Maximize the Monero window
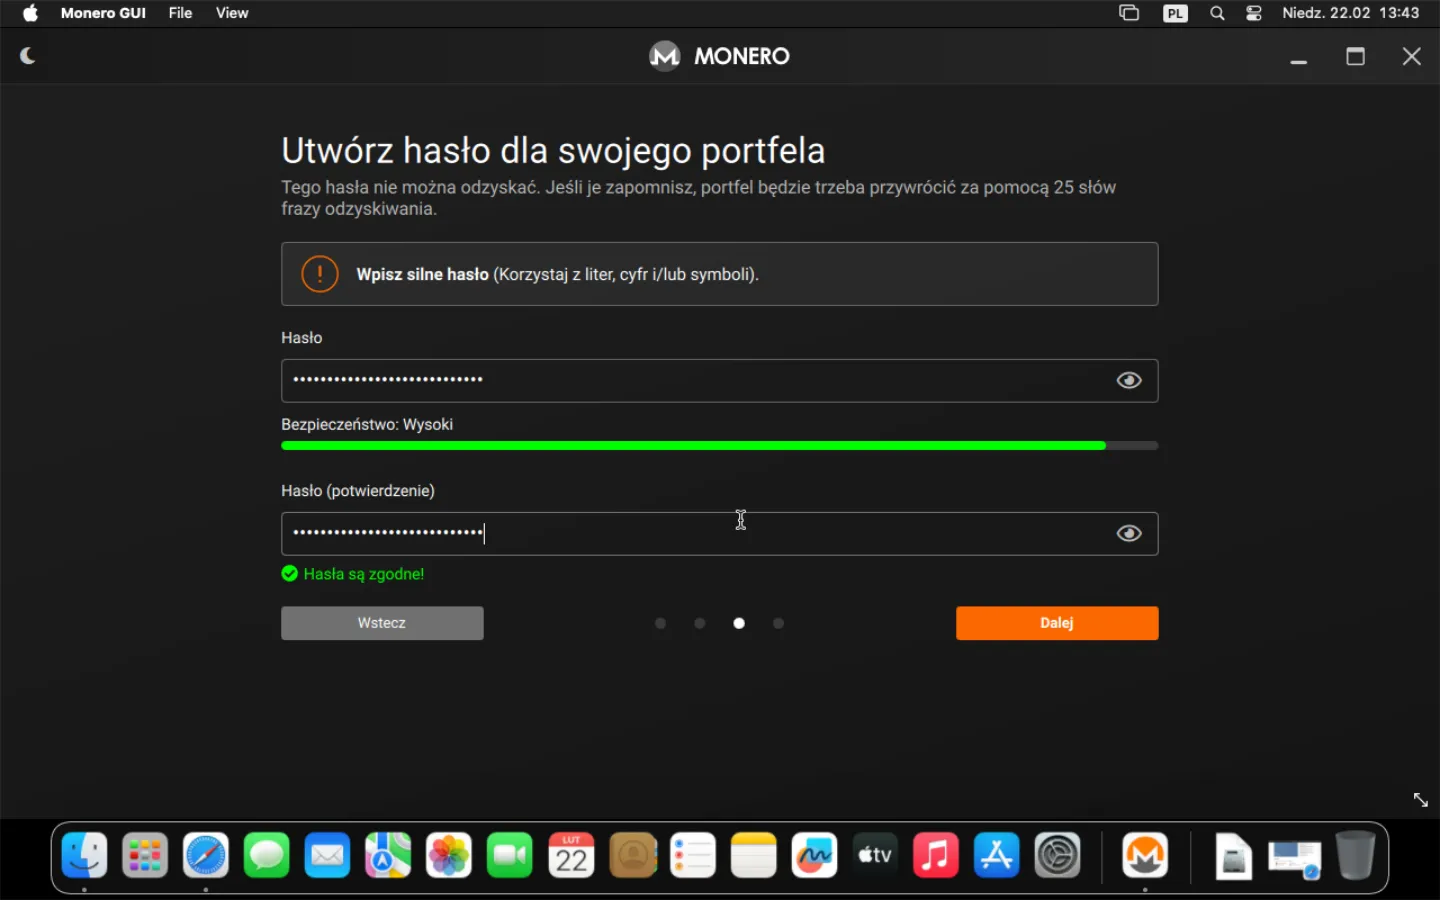This screenshot has height=900, width=1440. click(1355, 56)
